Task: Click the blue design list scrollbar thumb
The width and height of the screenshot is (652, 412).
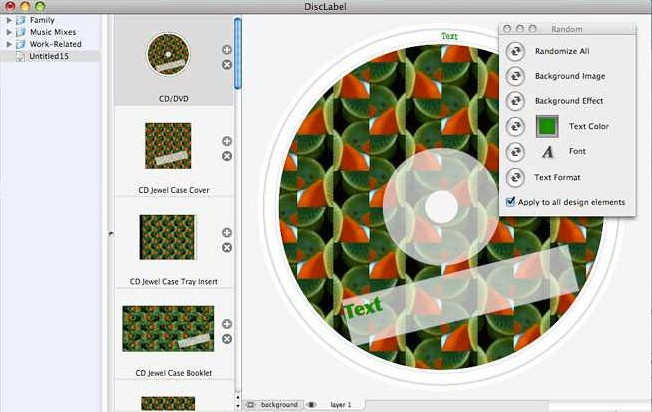Action: (238, 53)
